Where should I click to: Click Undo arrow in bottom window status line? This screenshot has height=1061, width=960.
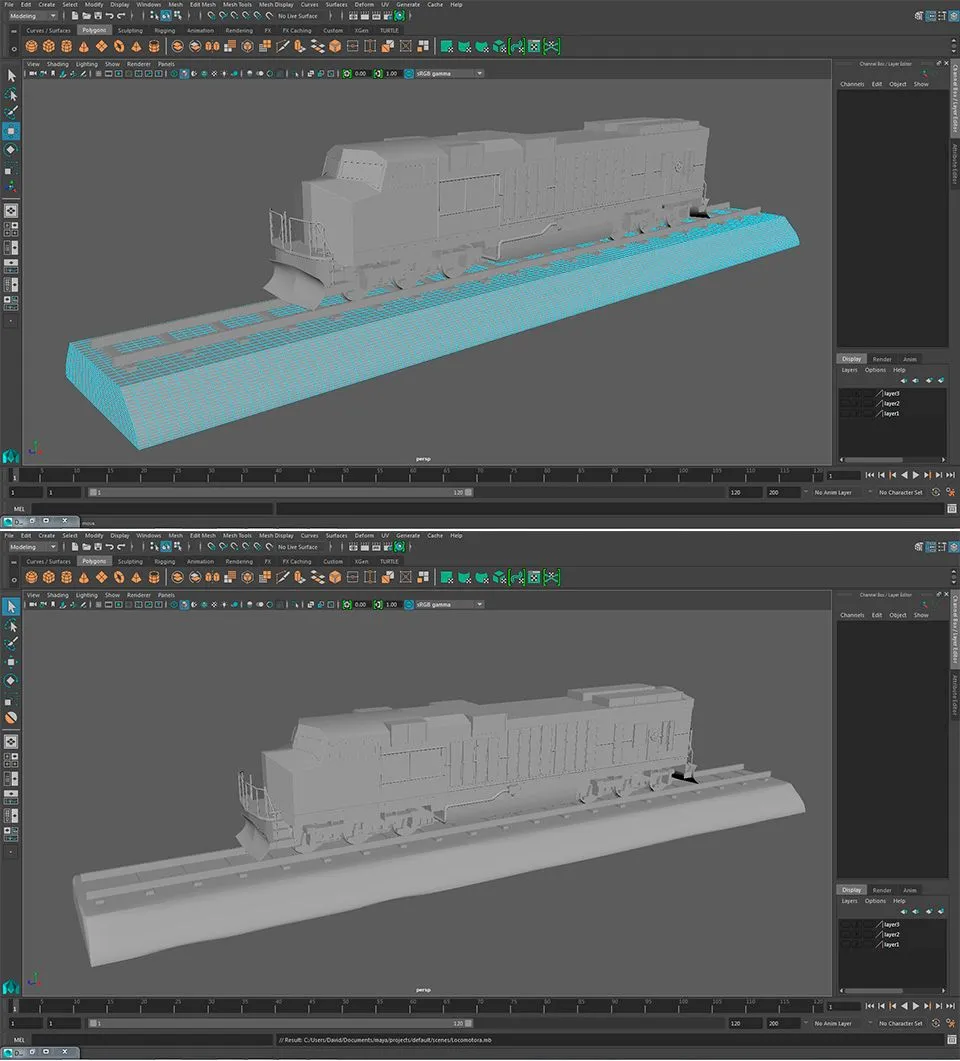pos(110,547)
